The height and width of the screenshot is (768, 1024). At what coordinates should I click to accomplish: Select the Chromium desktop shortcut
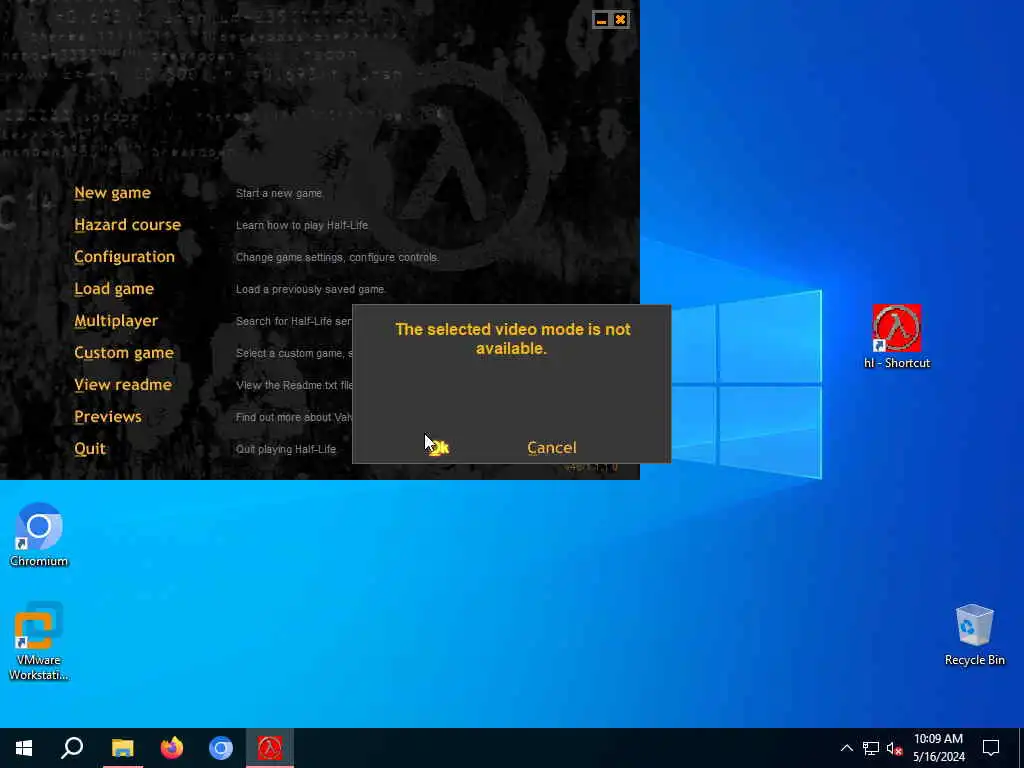tap(39, 535)
